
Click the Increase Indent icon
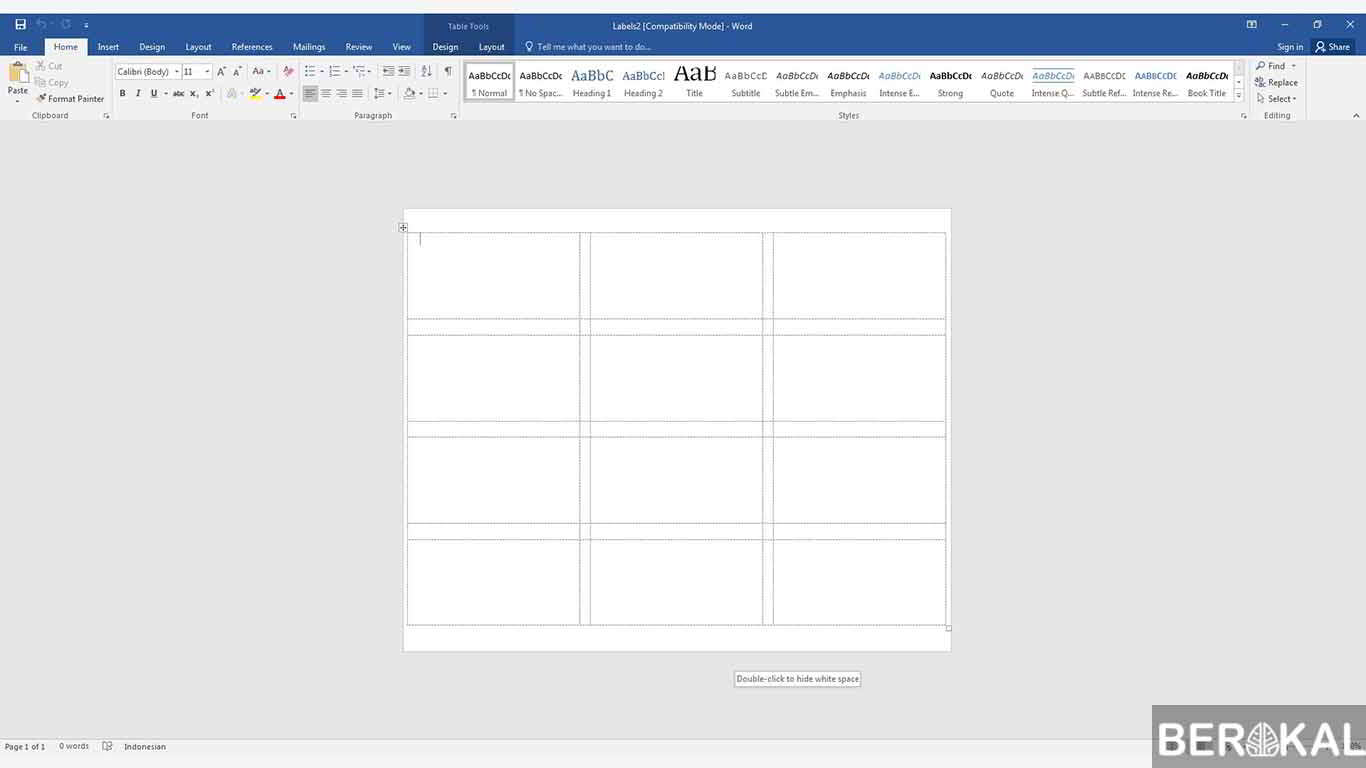[404, 72]
